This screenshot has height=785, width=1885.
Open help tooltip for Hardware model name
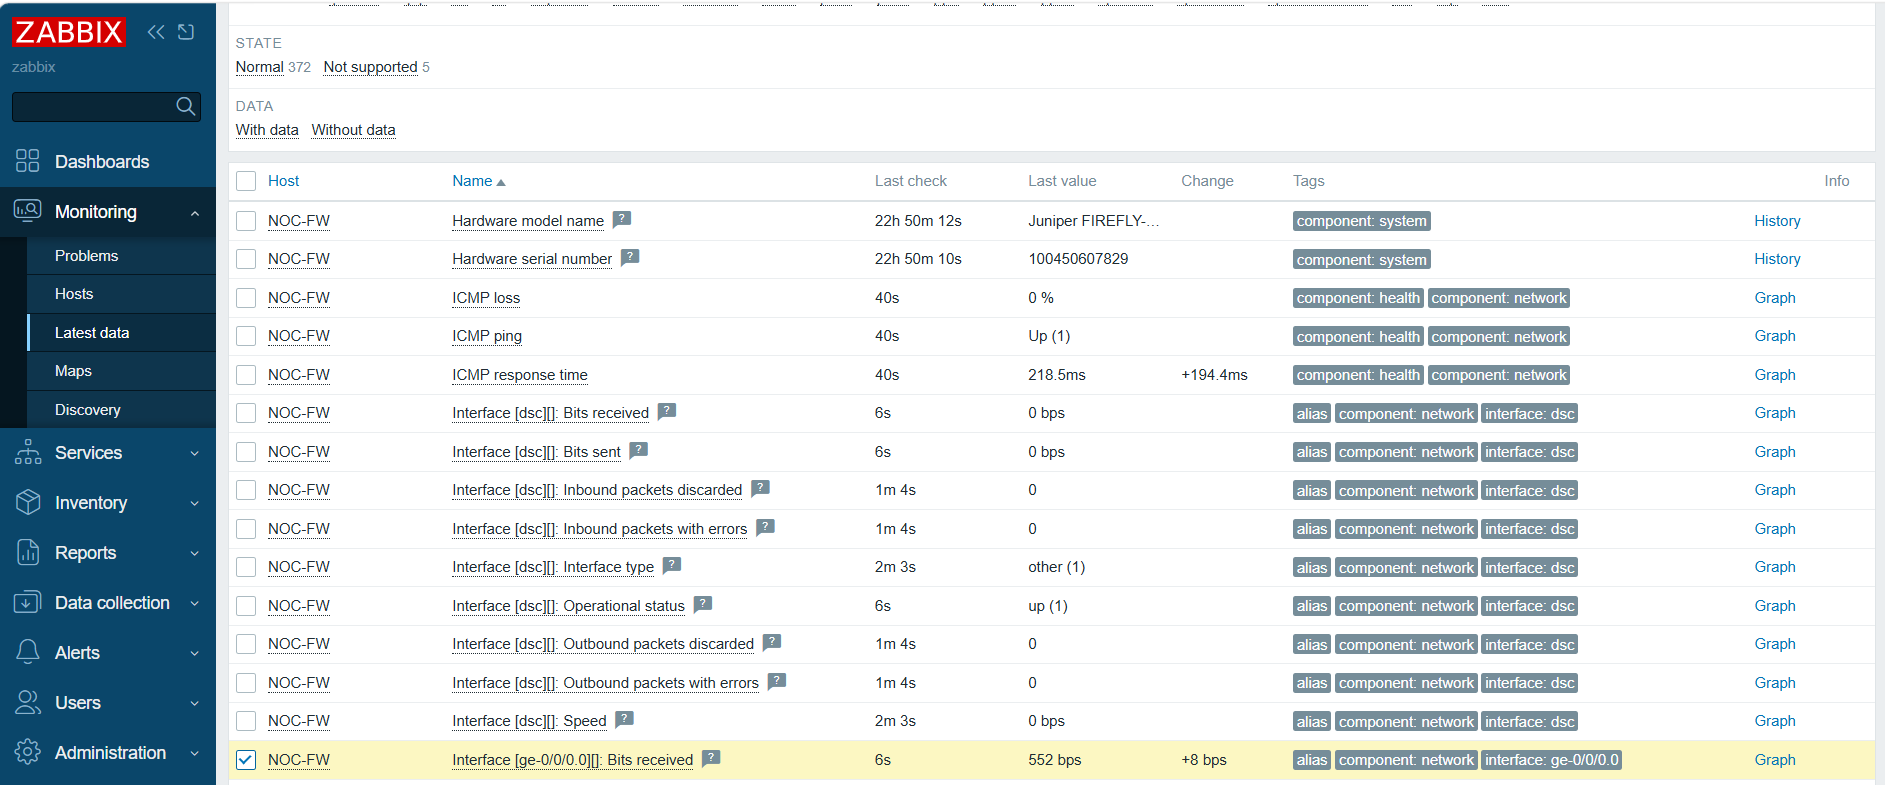pyautogui.click(x=622, y=219)
